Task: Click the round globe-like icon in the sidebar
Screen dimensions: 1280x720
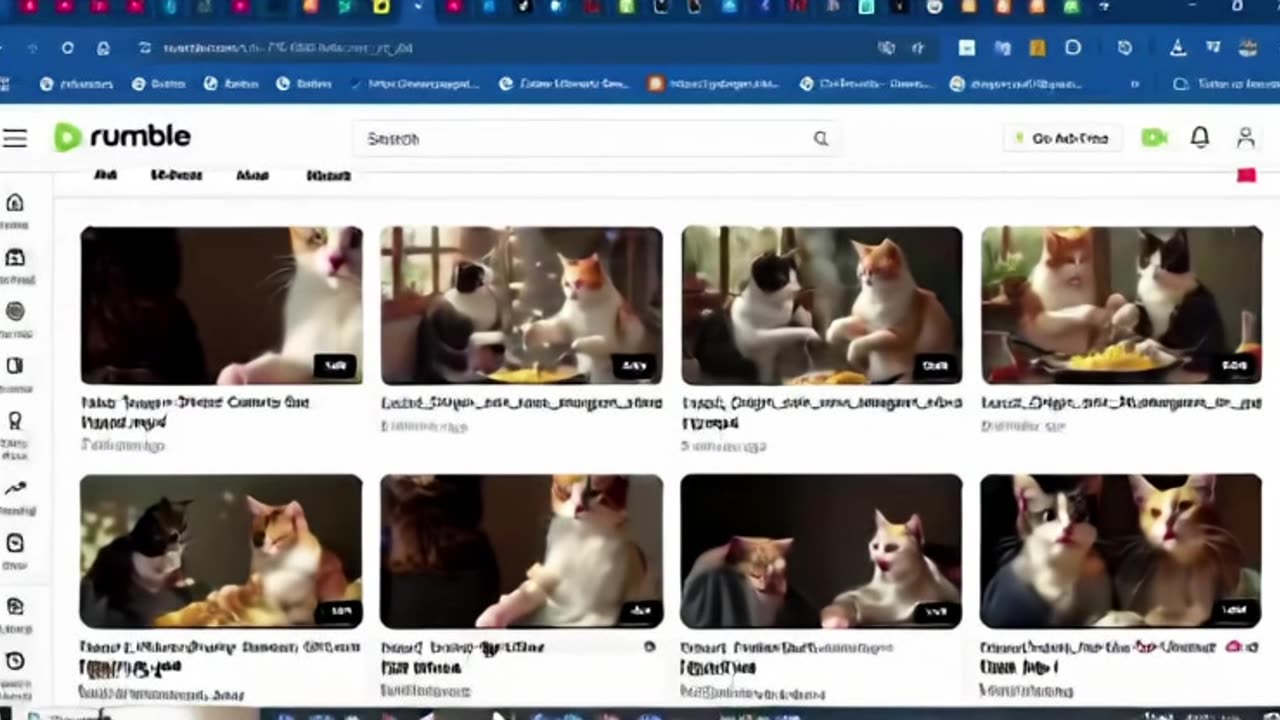Action: point(15,312)
